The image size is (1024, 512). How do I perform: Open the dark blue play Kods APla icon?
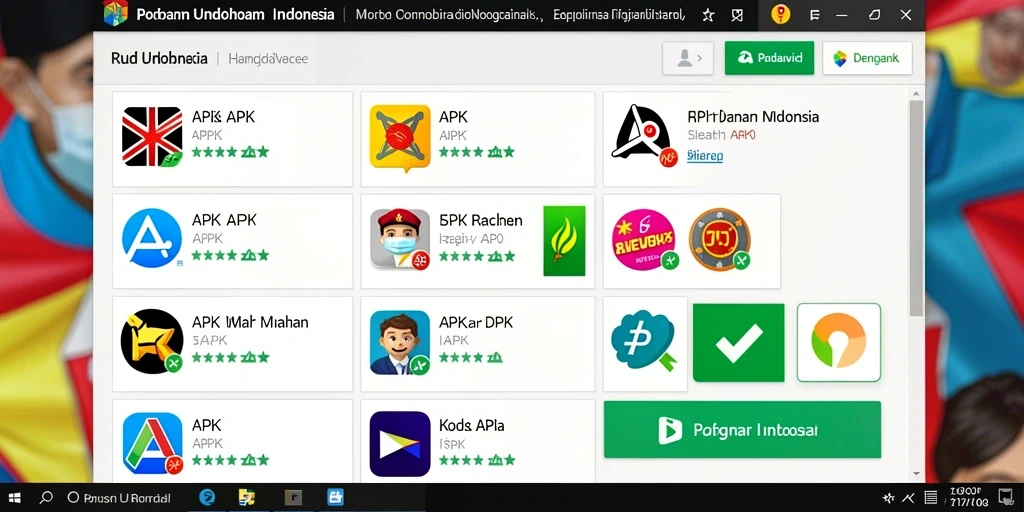[x=400, y=443]
